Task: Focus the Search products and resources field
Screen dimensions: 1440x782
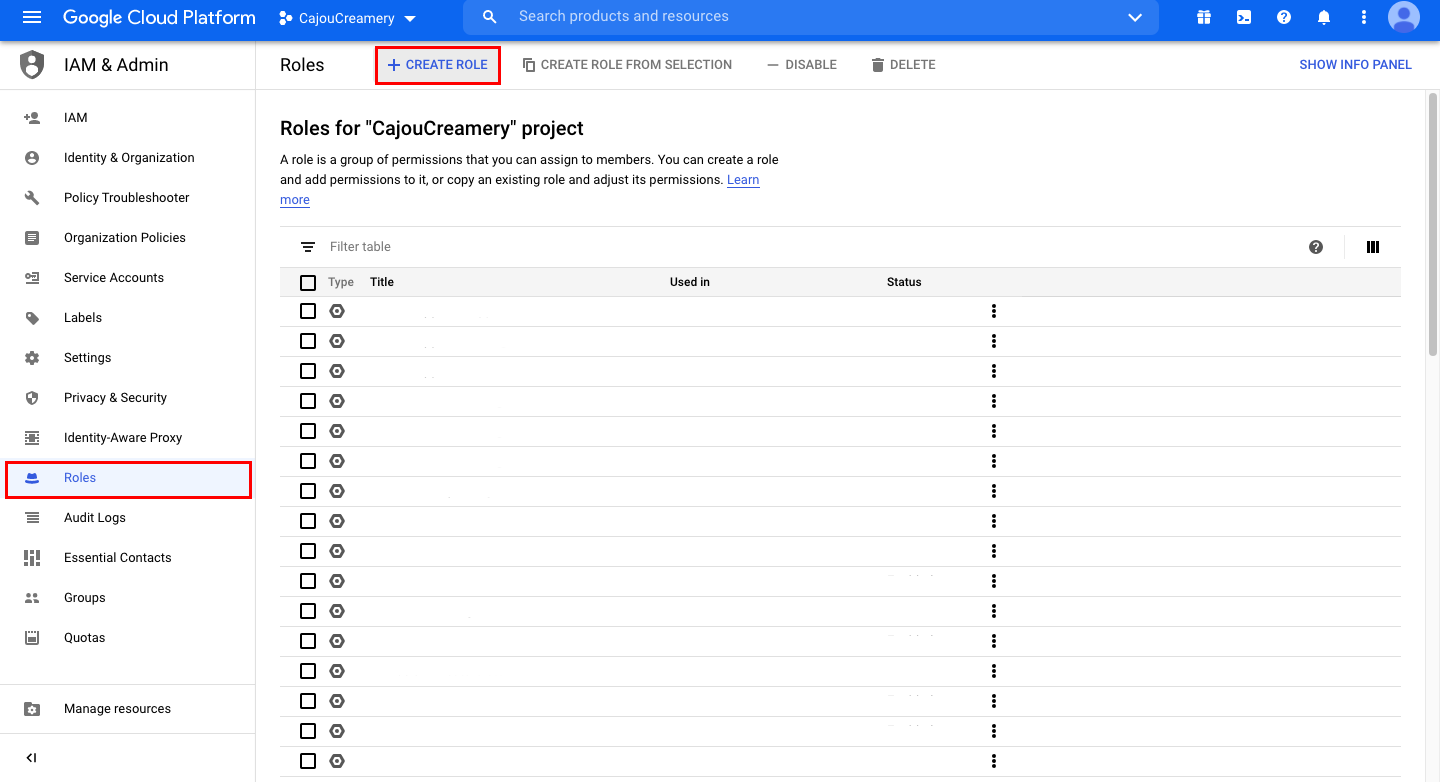Action: tap(812, 17)
